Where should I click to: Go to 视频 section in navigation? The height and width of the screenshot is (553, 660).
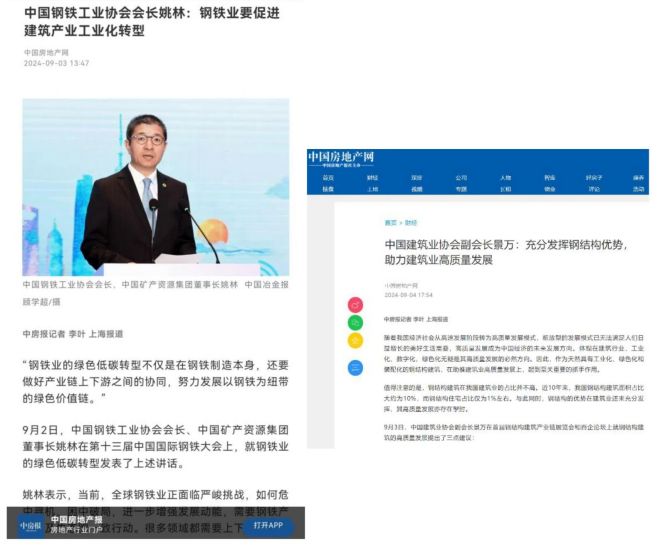point(417,188)
